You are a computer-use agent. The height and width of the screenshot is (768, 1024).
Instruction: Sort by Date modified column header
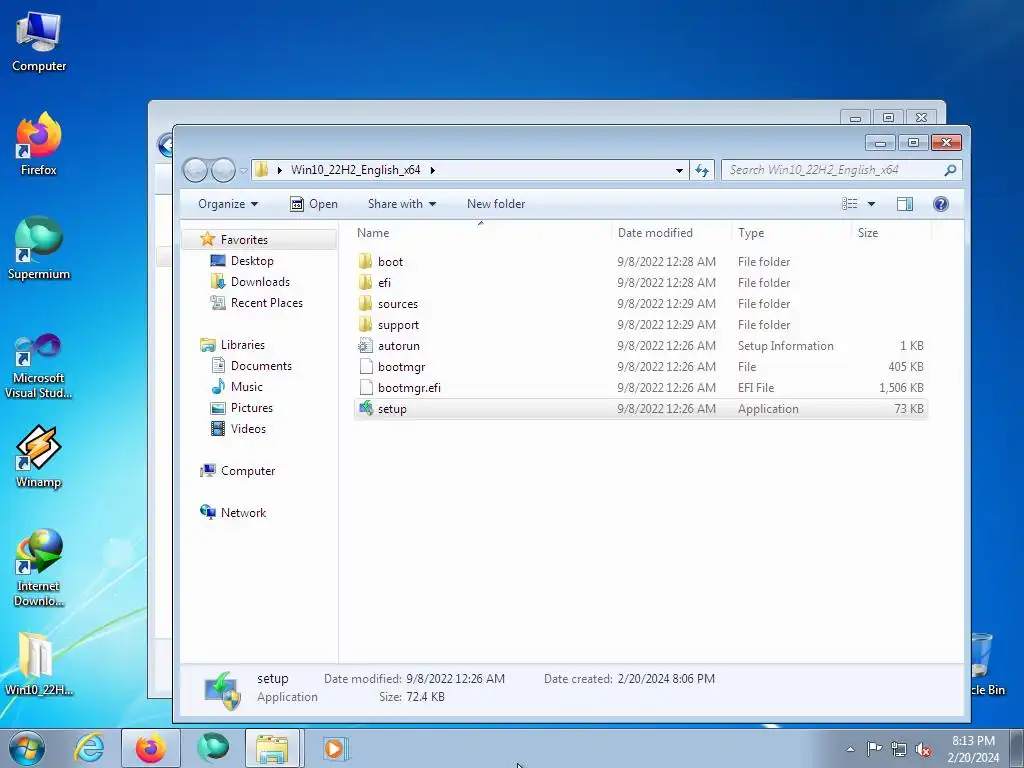pyautogui.click(x=671, y=232)
